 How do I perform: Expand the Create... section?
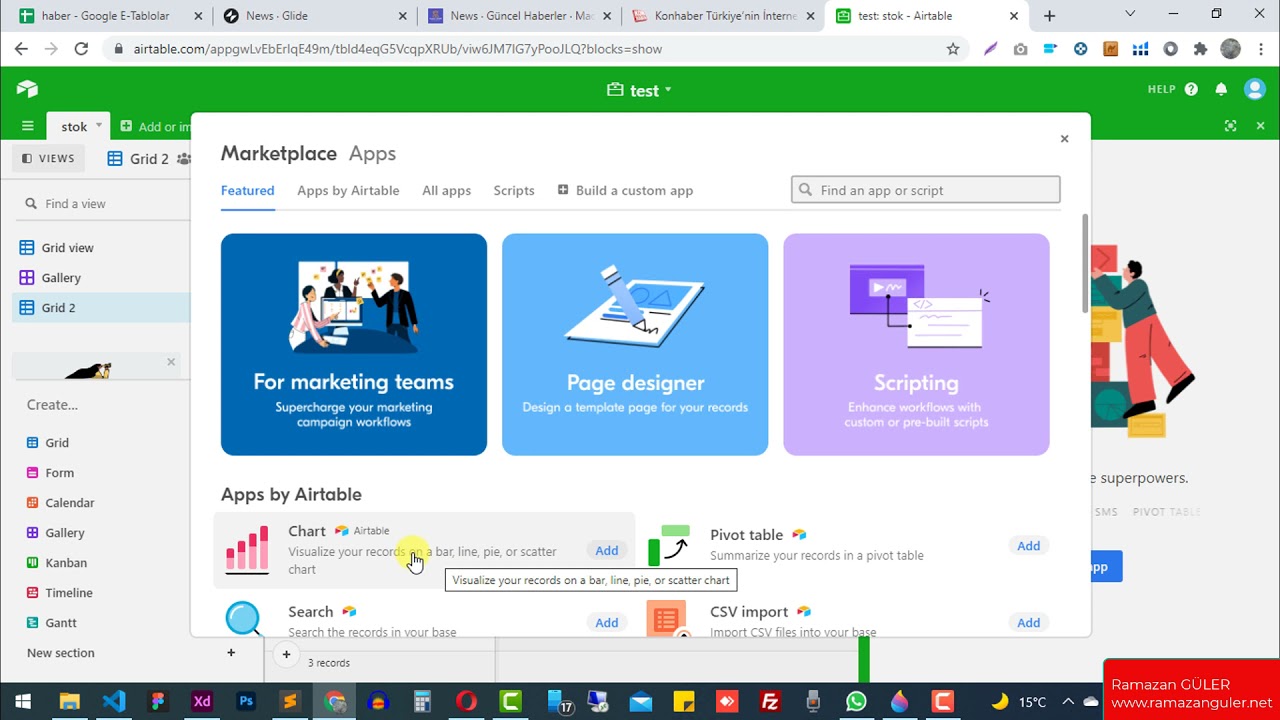point(52,405)
